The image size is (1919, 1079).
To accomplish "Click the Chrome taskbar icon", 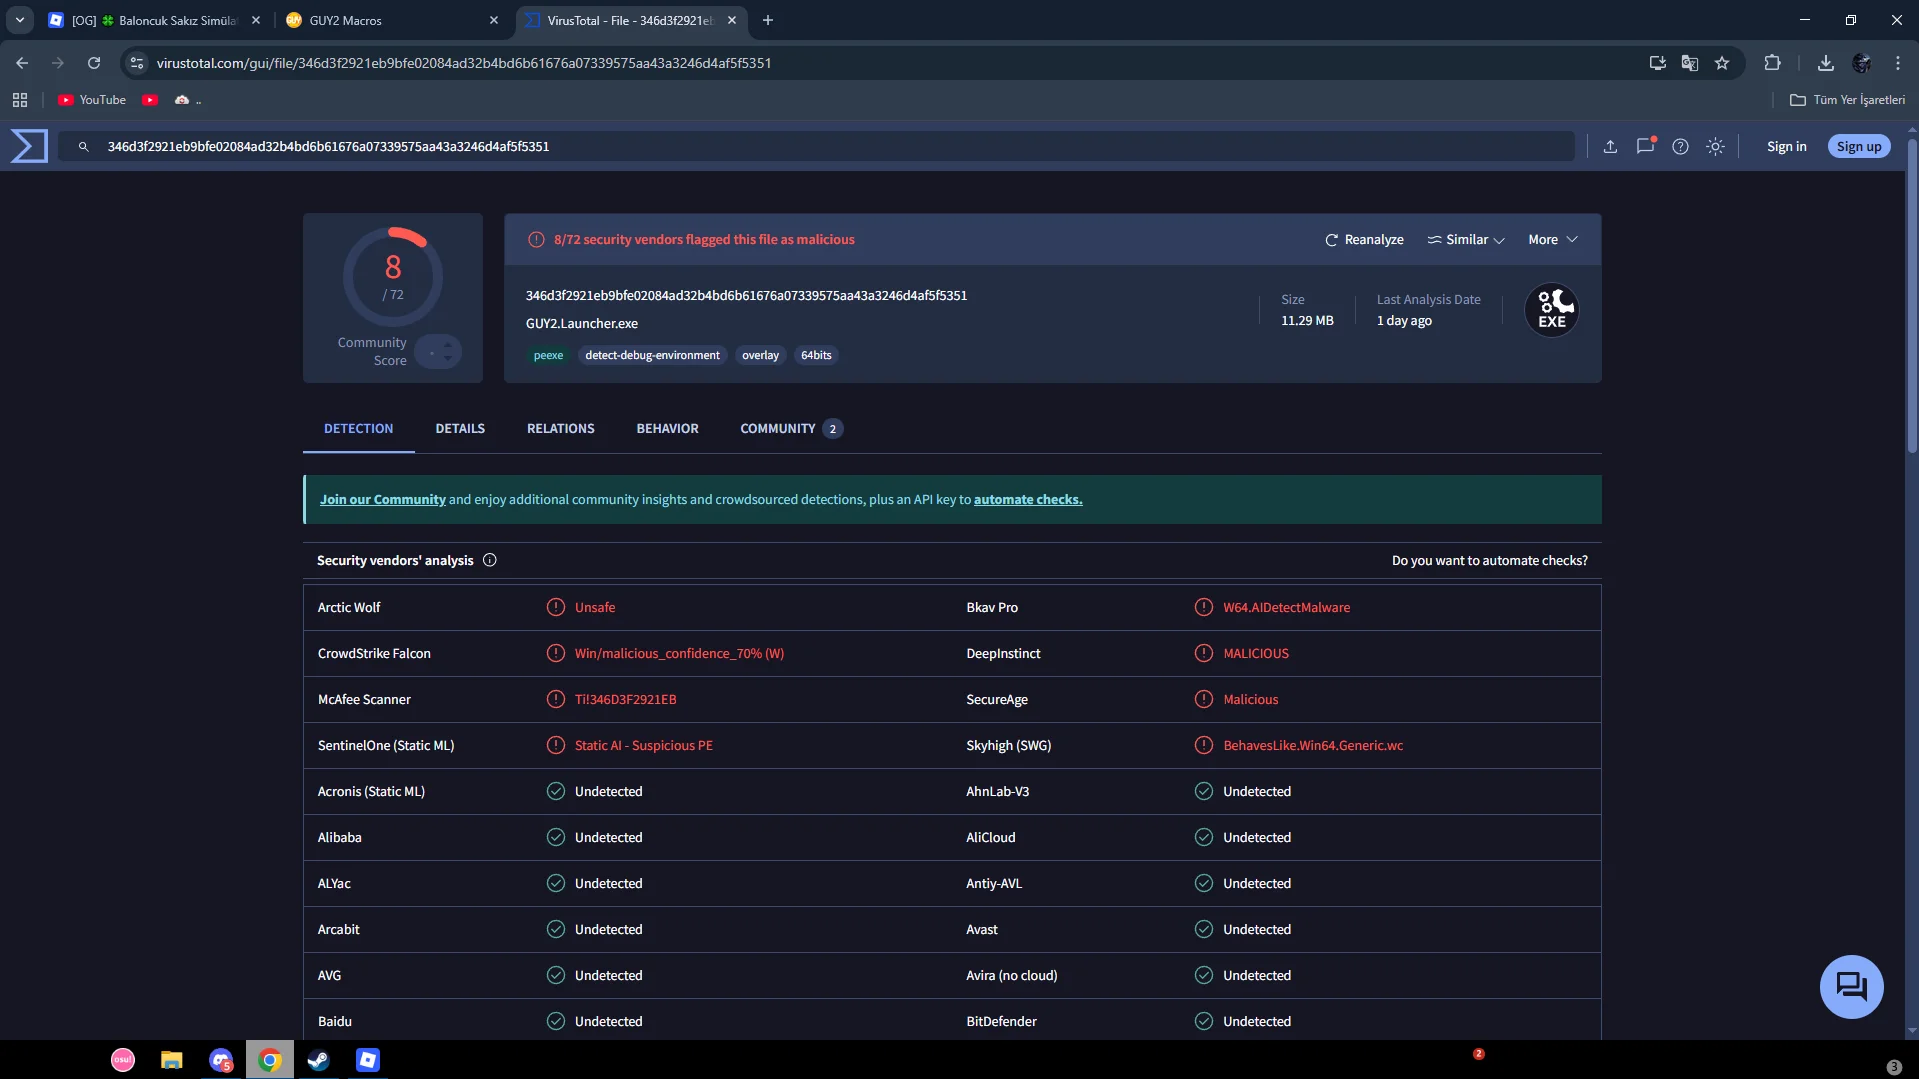I will point(270,1060).
